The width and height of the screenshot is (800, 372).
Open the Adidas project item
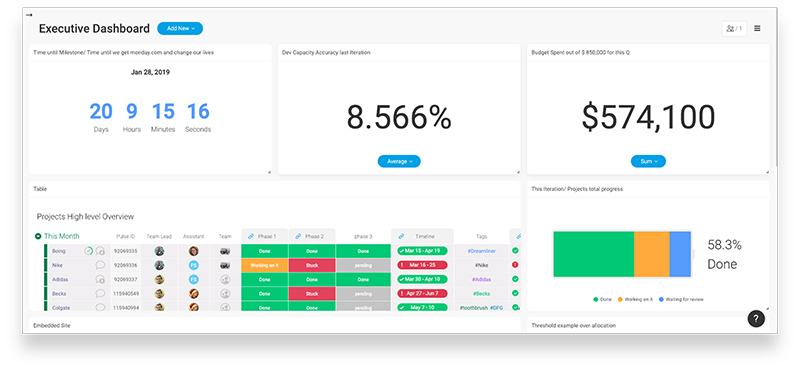pos(60,279)
